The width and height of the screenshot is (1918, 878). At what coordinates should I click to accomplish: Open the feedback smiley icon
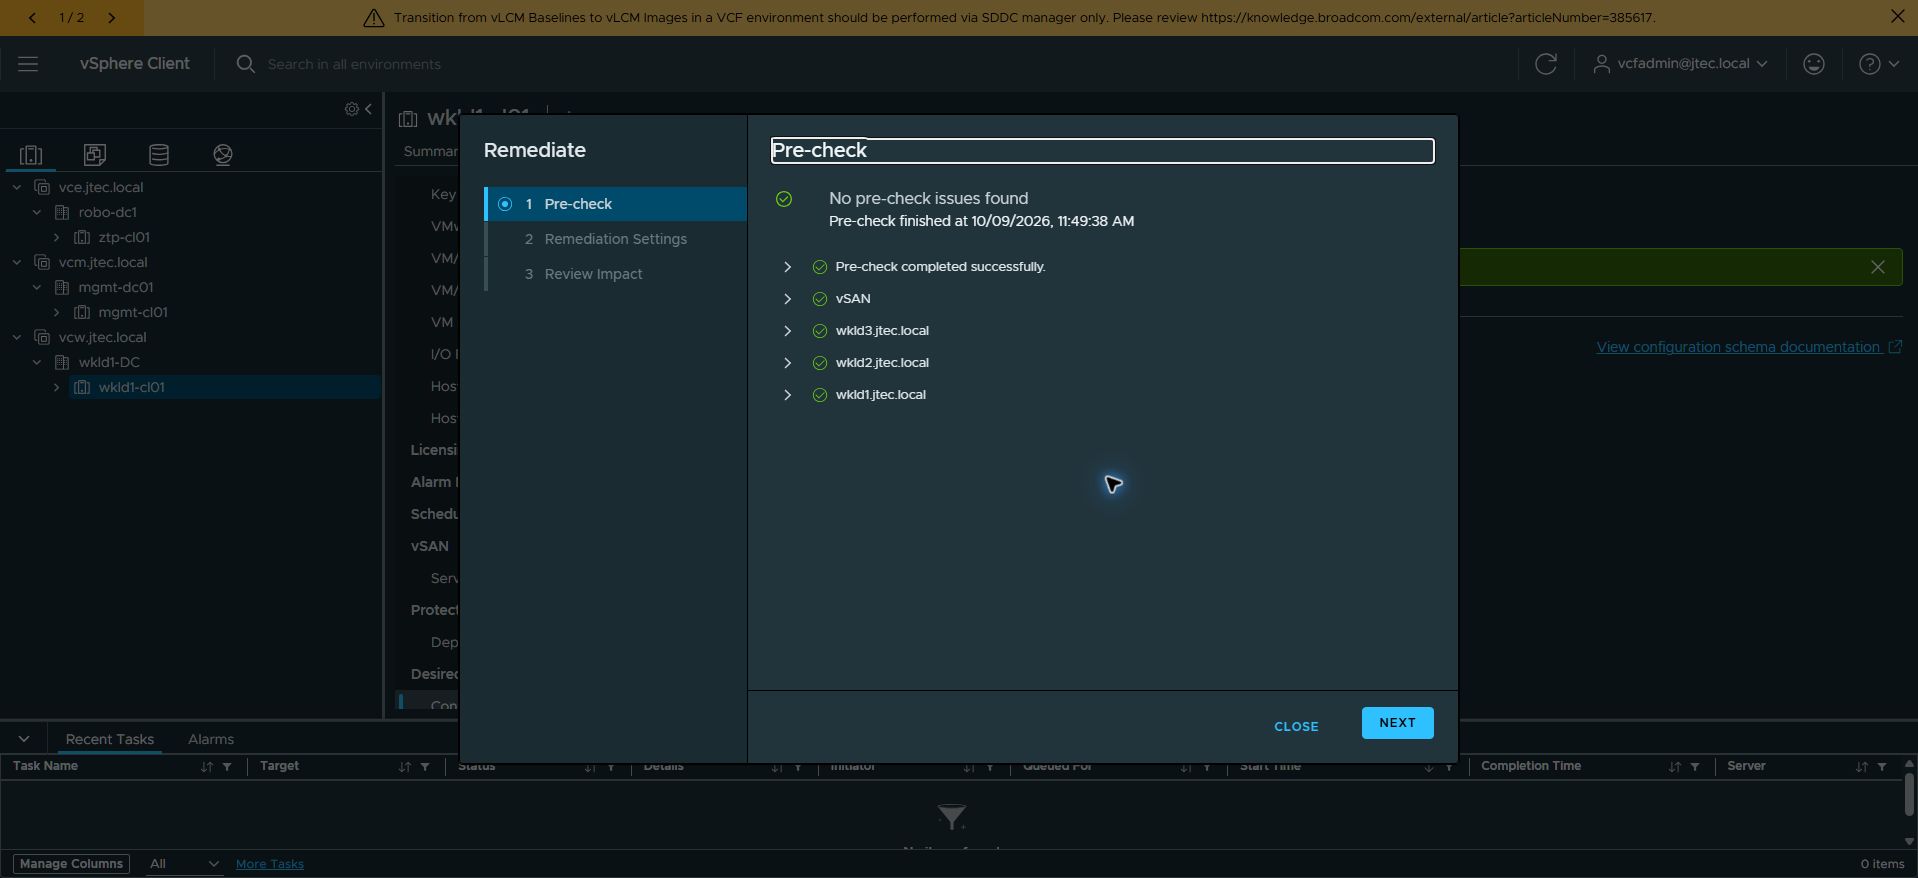coord(1813,64)
